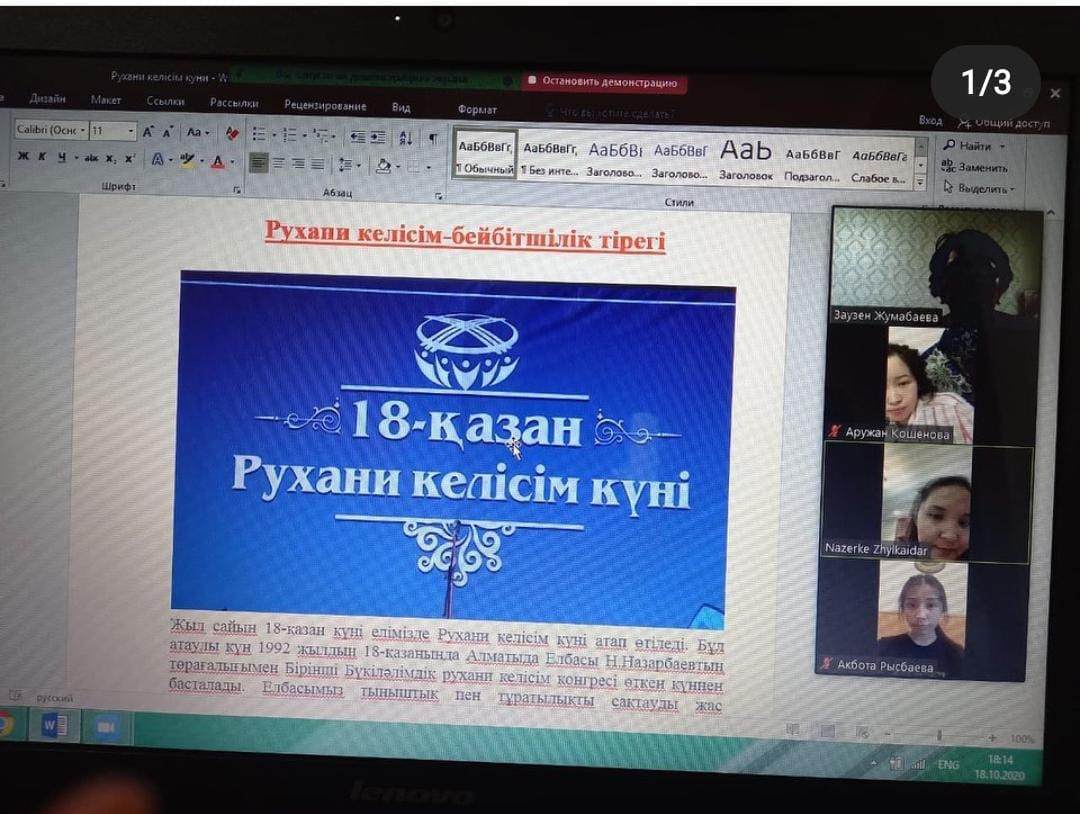Screen dimensions: 1080x814
Task: Apply borders with the borders icon
Action: click(x=413, y=167)
